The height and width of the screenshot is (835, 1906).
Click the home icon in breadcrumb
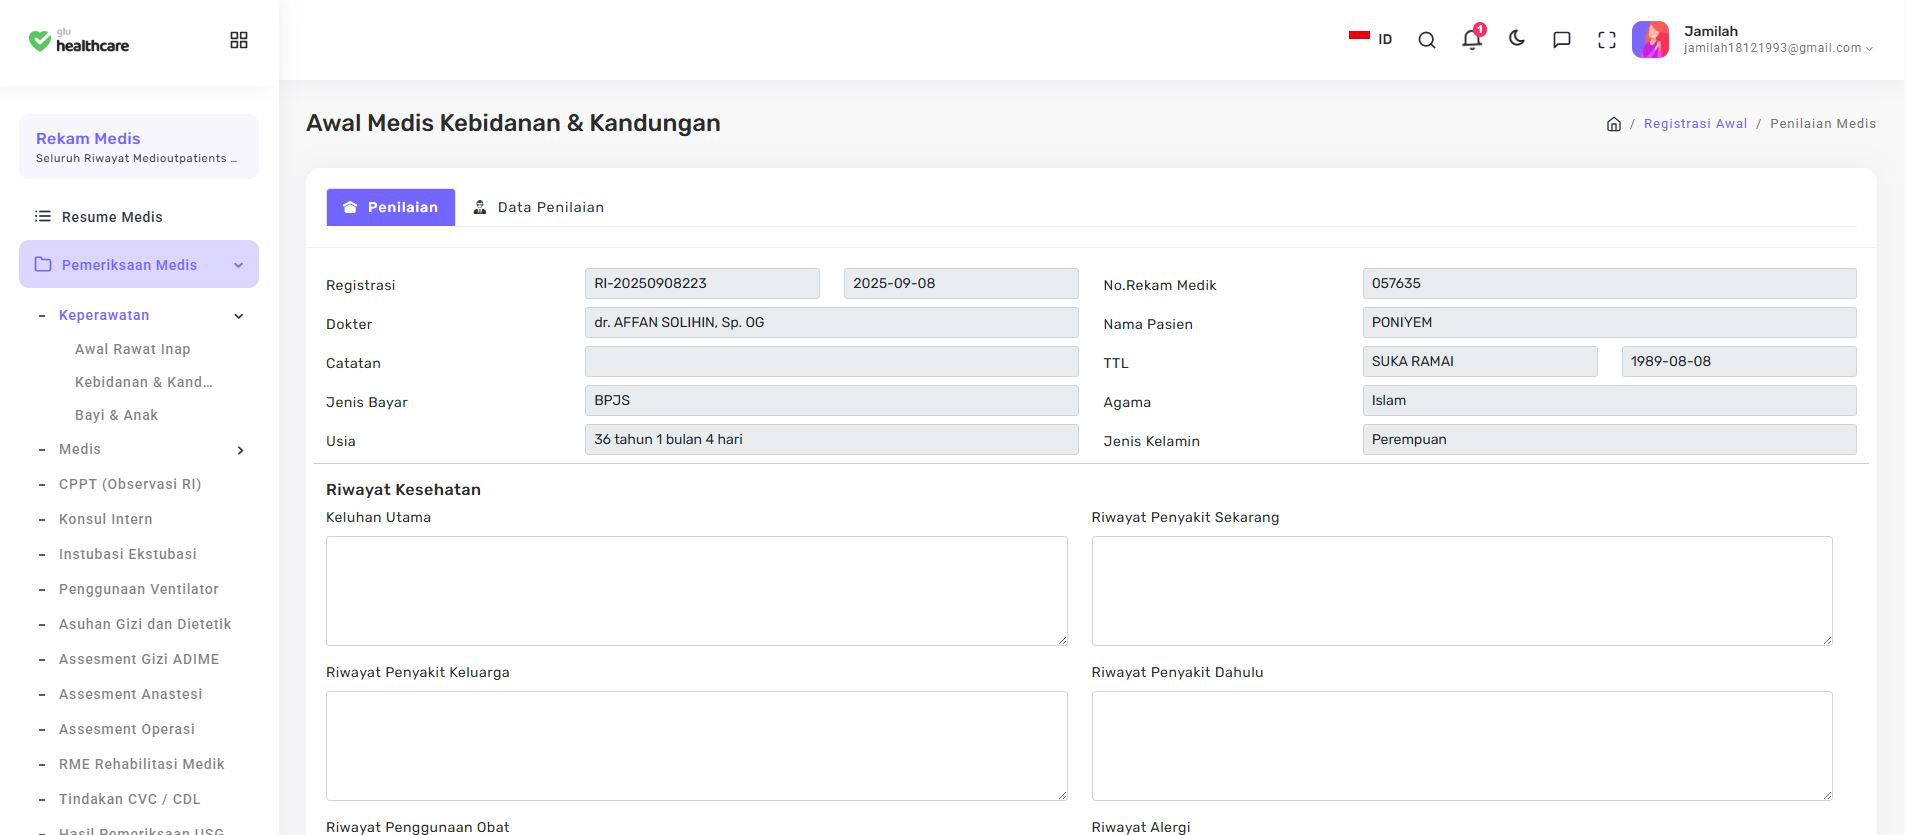tap(1613, 124)
